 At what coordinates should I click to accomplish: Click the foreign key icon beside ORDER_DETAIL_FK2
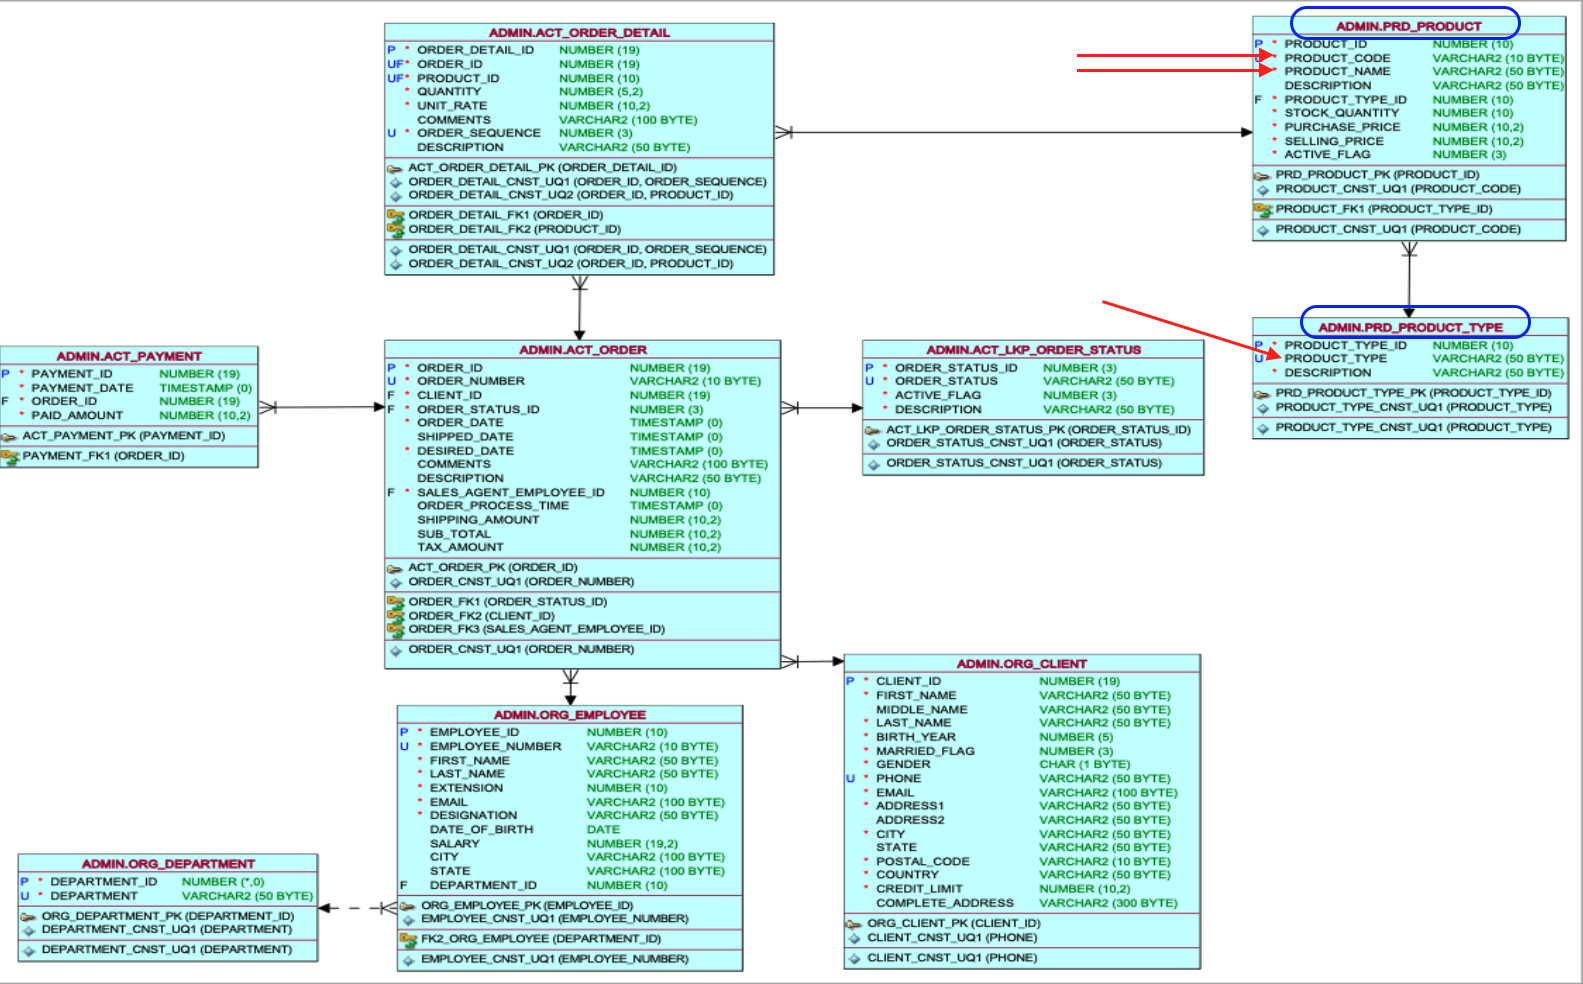coord(395,229)
